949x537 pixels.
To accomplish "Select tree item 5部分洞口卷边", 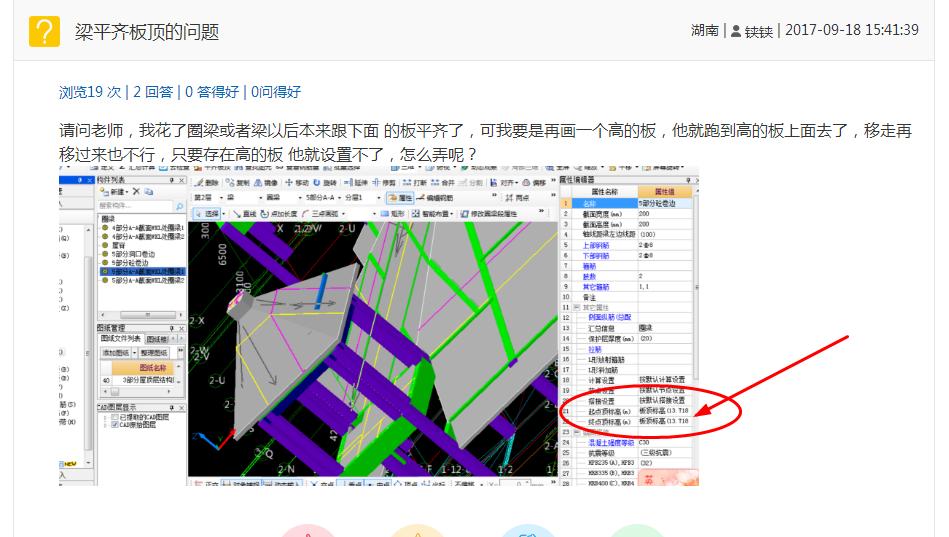I will coord(133,254).
